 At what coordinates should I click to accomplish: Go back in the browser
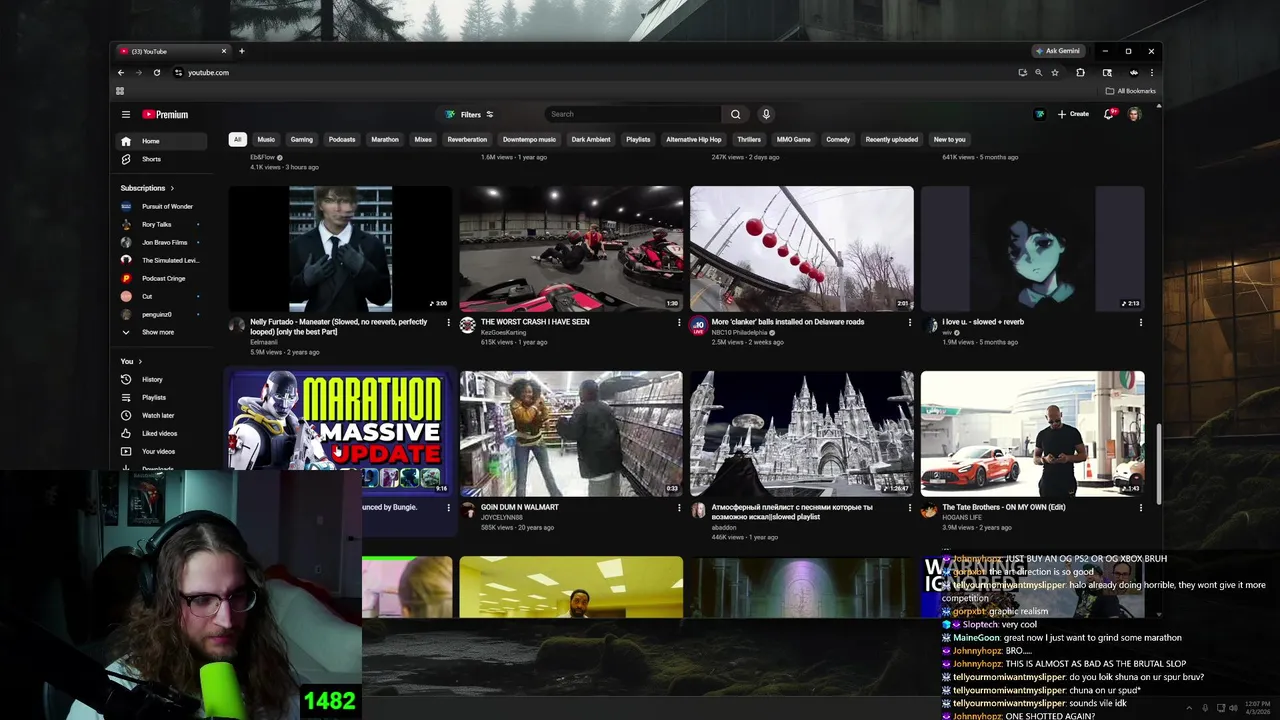121,72
